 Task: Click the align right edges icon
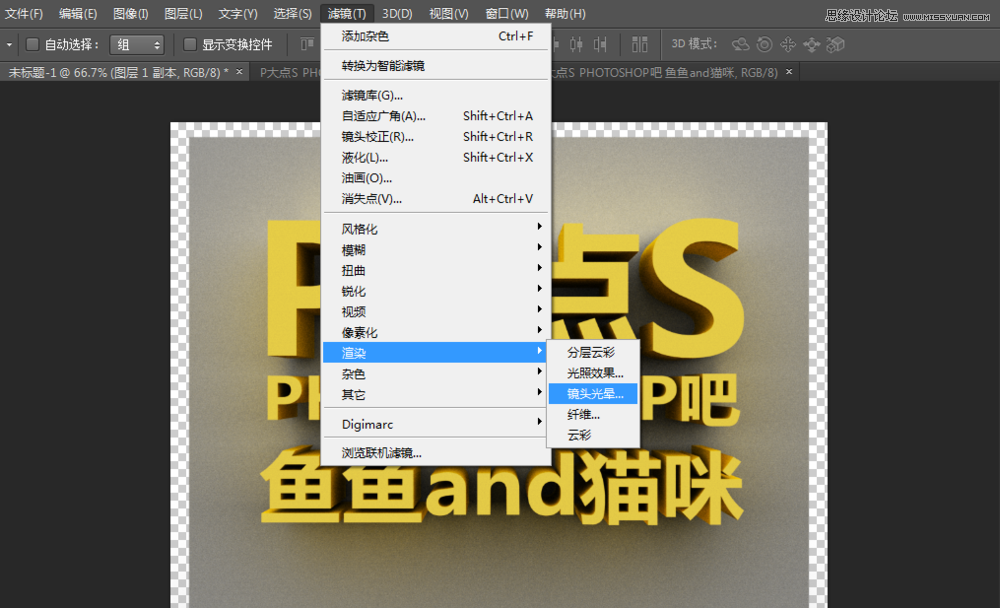click(x=600, y=45)
